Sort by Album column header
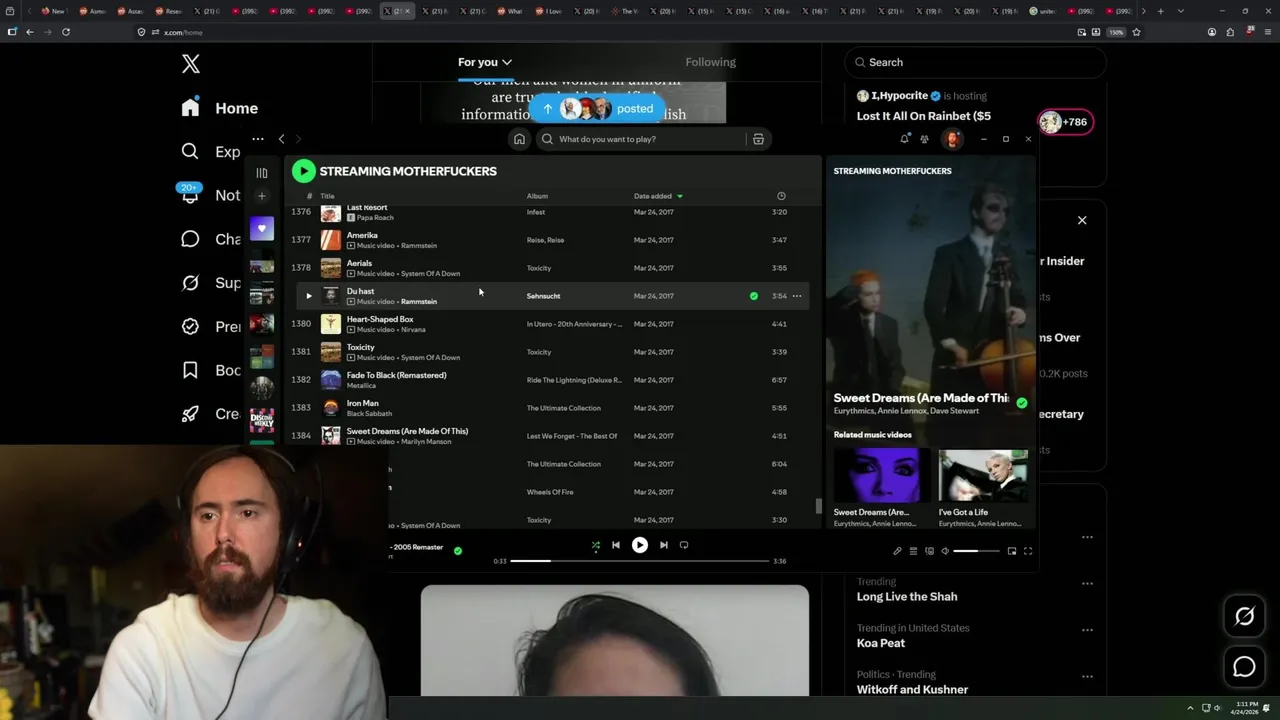Image resolution: width=1280 pixels, height=720 pixels. 537,196
